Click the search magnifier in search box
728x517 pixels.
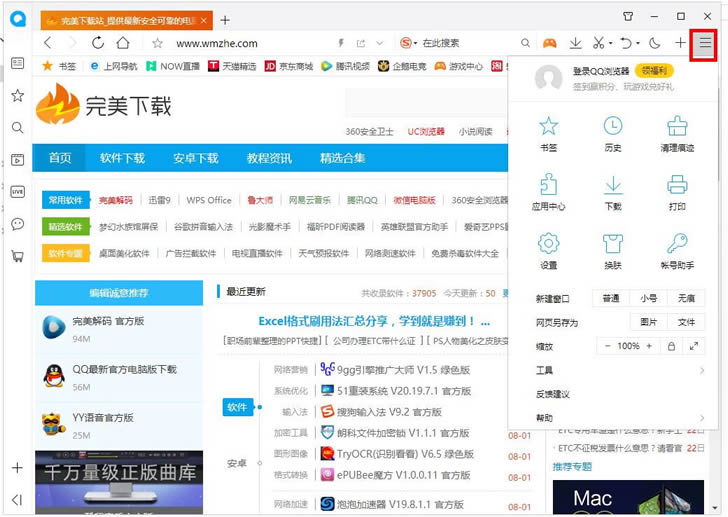(x=525, y=43)
